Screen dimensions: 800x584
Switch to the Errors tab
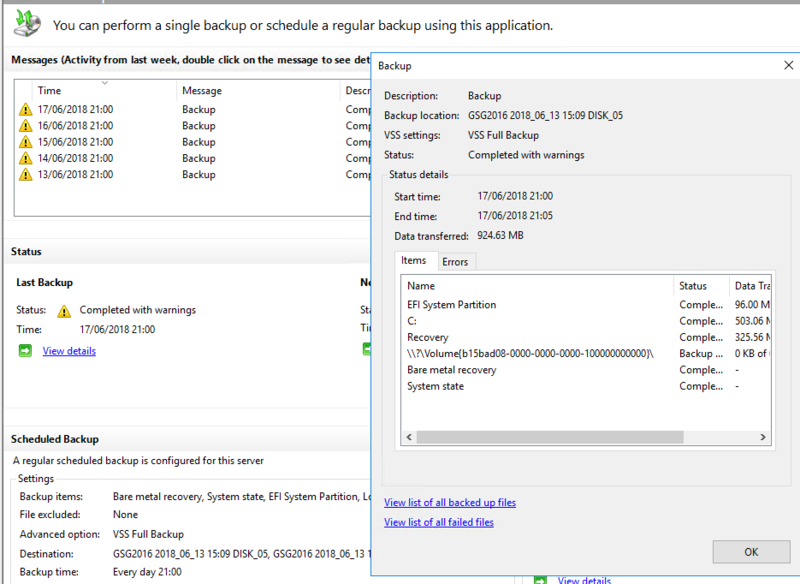456,261
